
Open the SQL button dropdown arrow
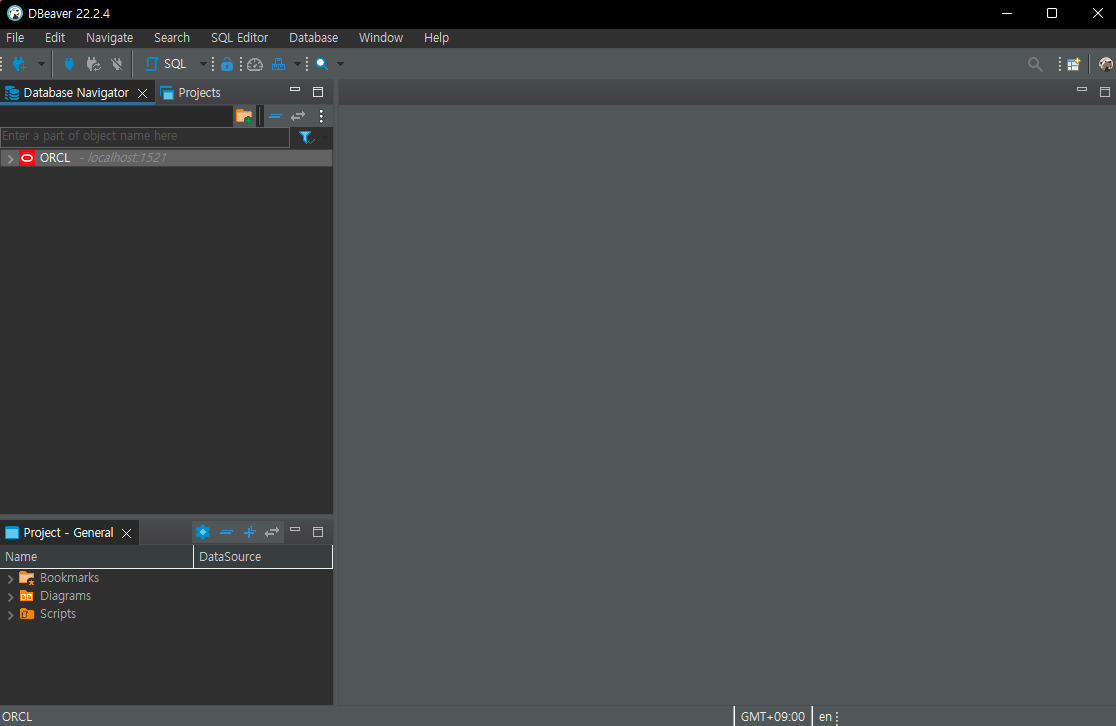[203, 64]
